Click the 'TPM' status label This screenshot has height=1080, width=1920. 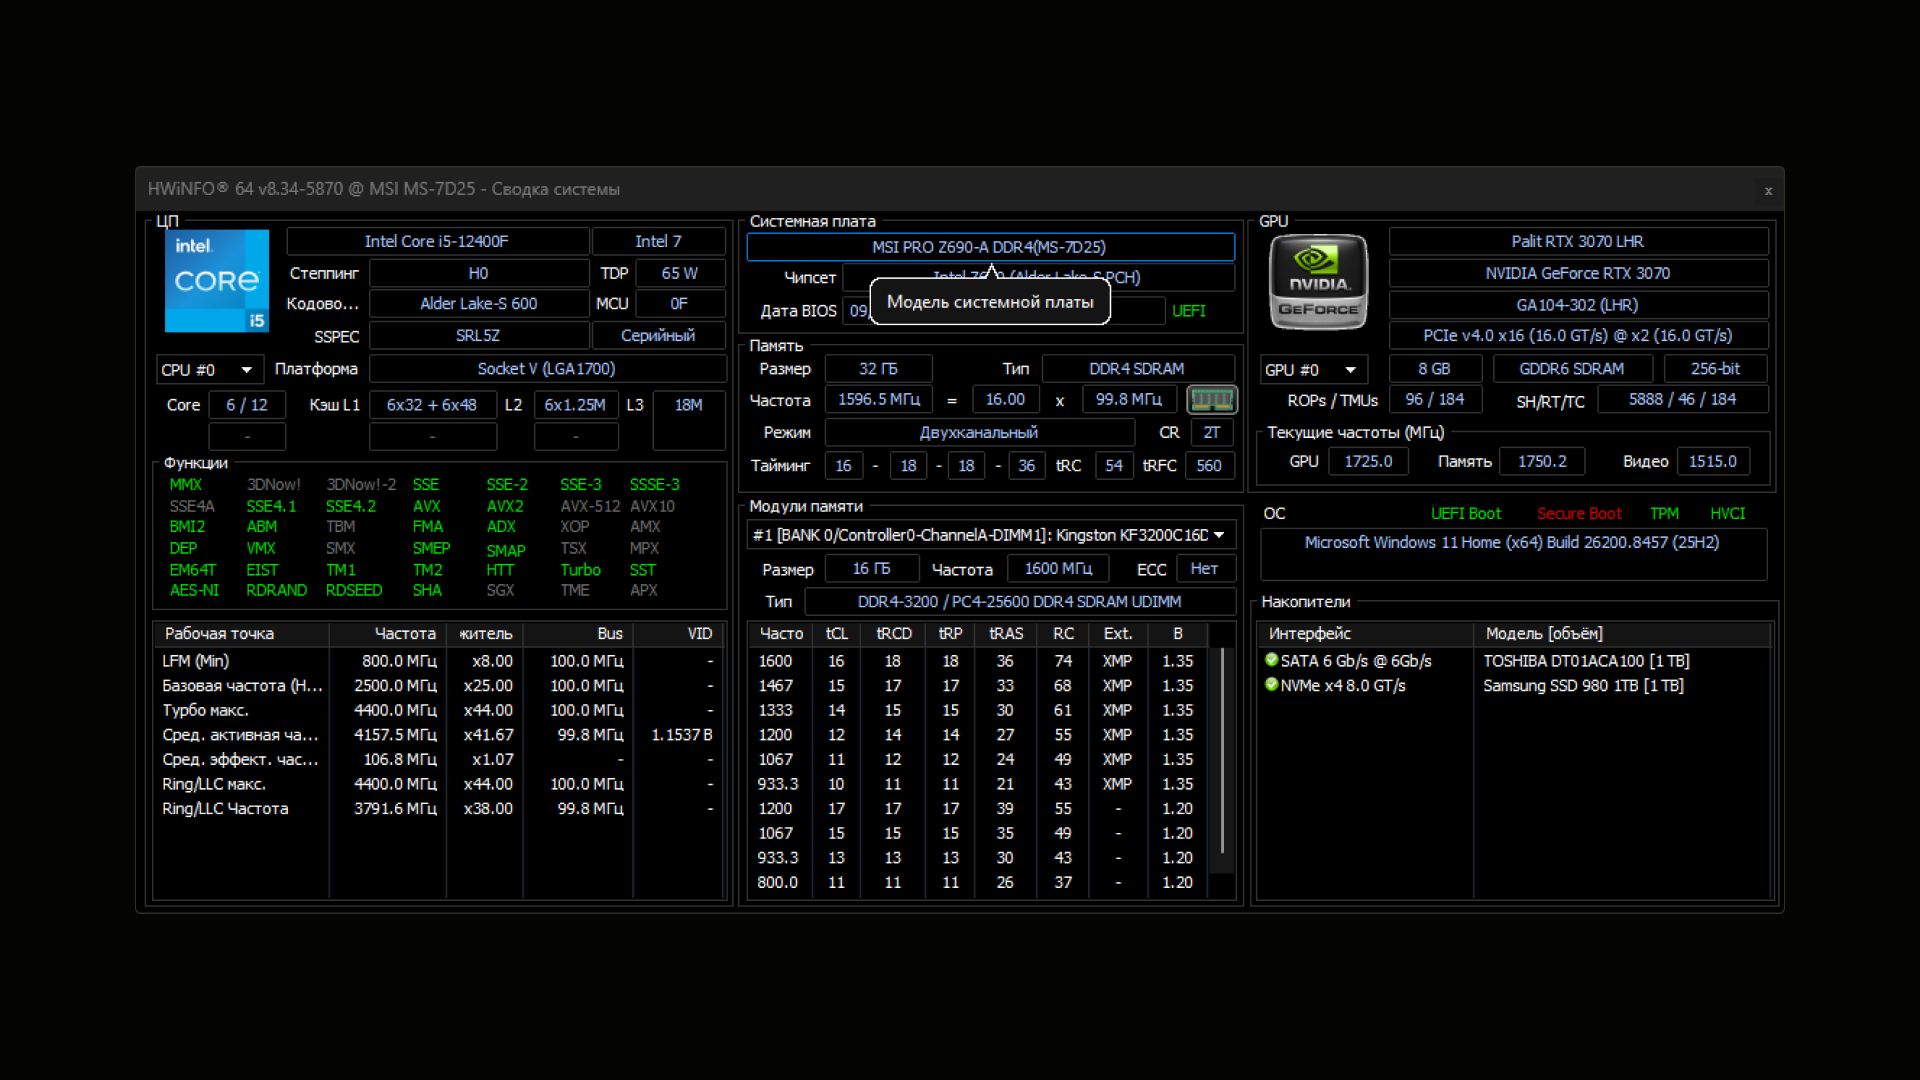(1664, 514)
